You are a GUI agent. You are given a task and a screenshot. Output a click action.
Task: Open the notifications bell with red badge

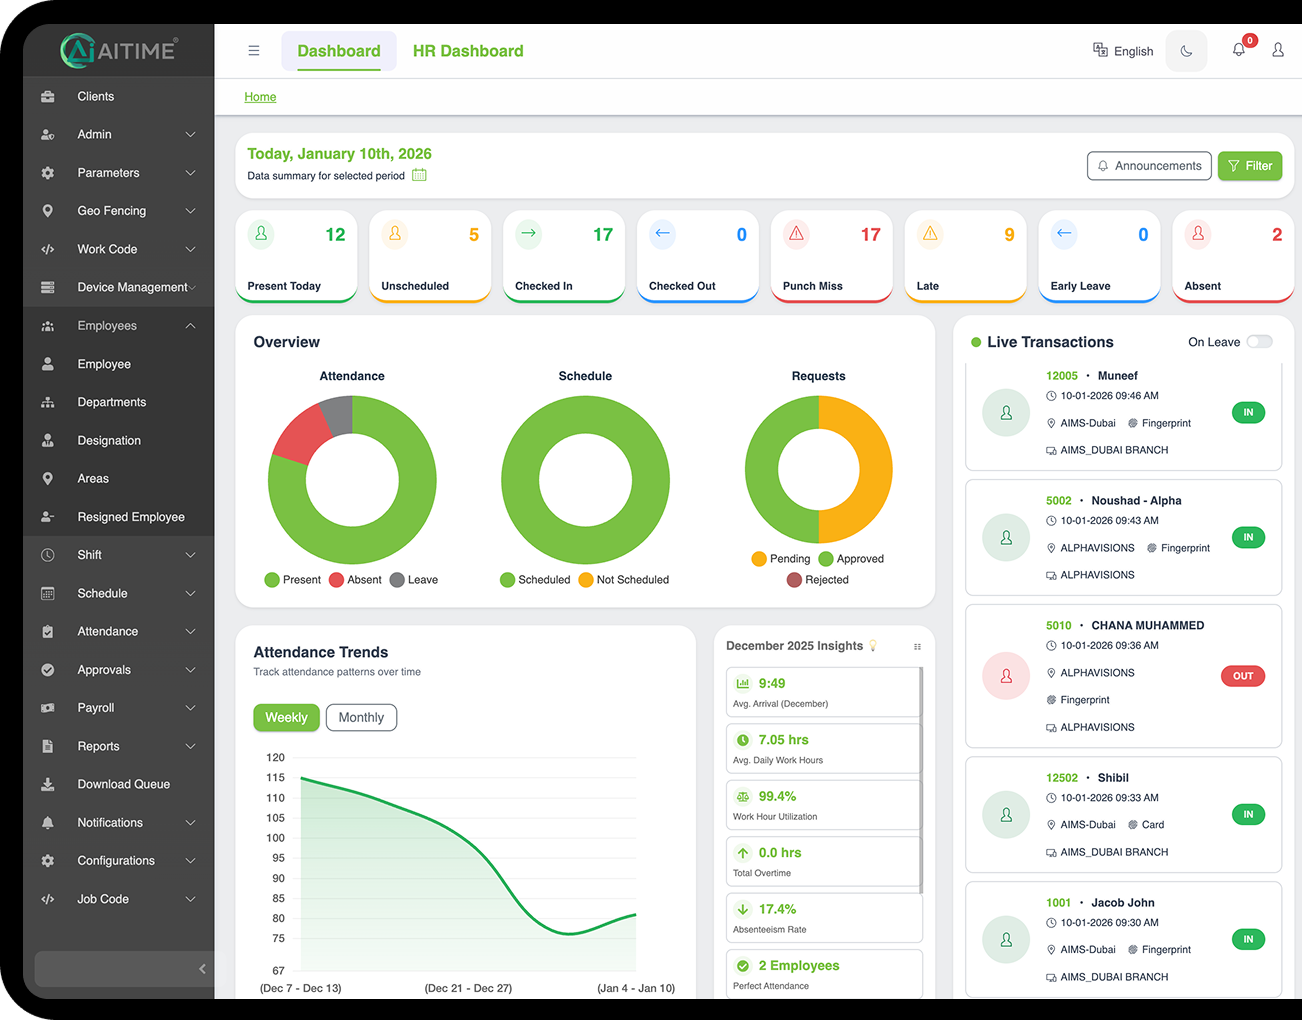1238,48
